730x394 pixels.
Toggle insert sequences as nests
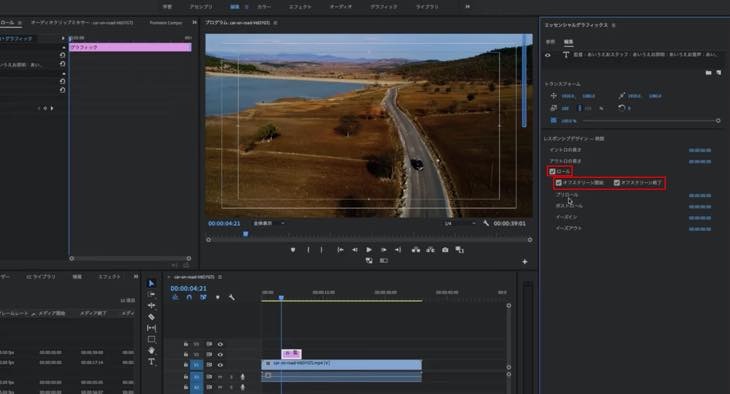pos(175,297)
